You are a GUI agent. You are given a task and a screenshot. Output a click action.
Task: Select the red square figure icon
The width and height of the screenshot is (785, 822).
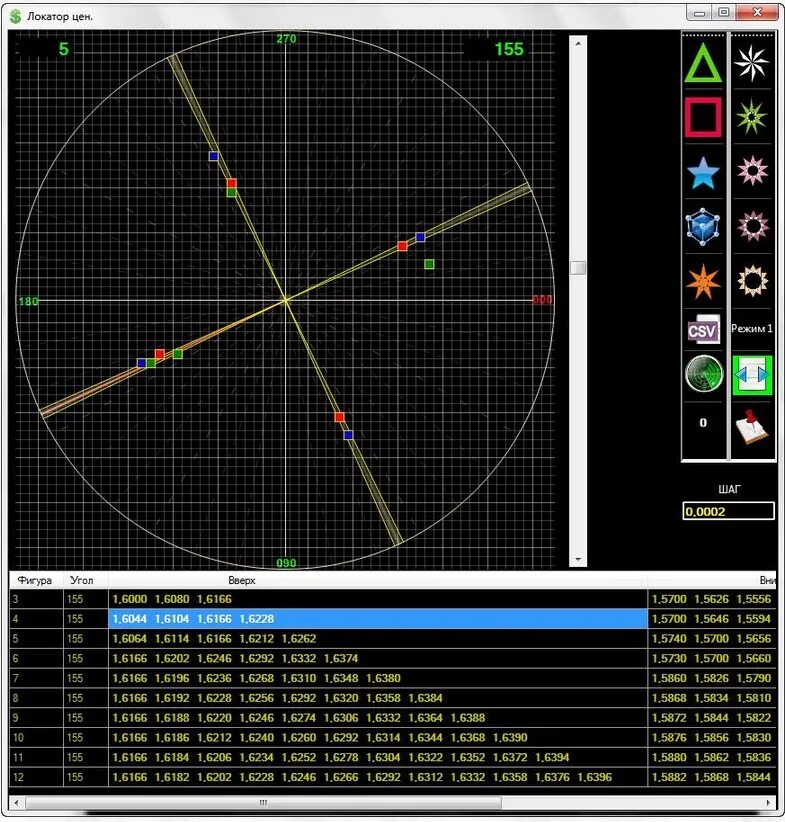tap(703, 117)
